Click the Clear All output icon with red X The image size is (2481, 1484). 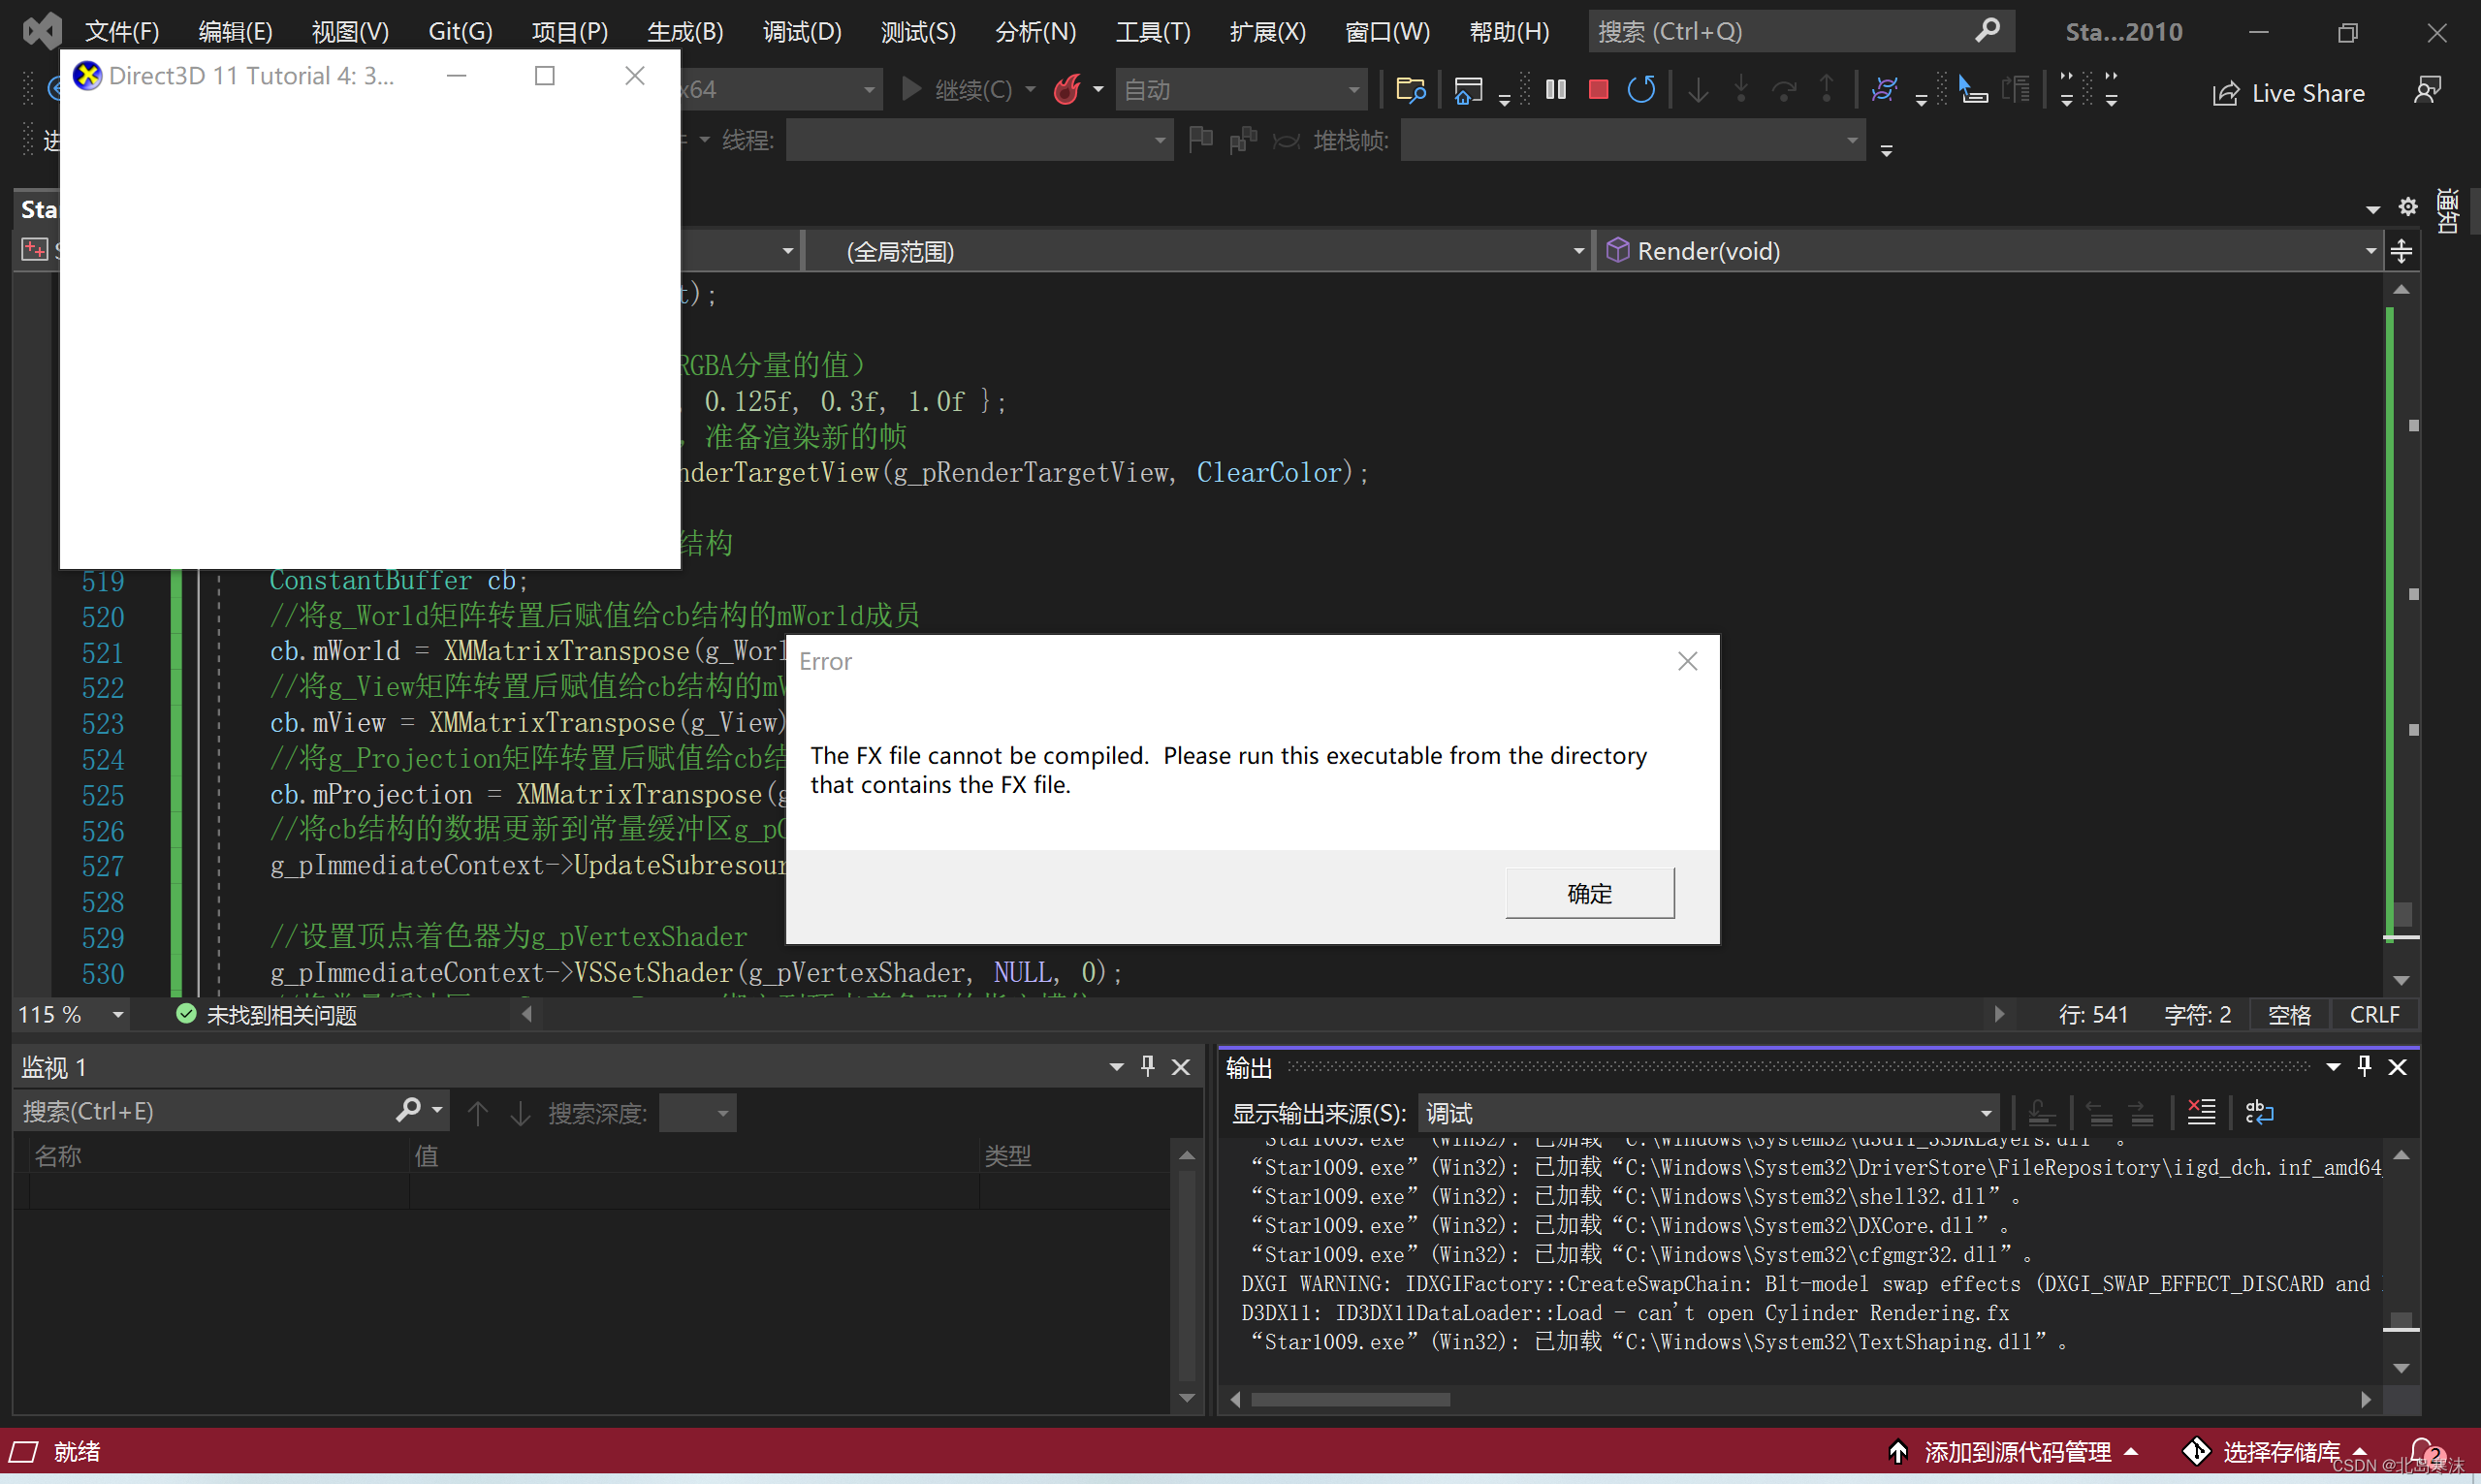click(2201, 1112)
